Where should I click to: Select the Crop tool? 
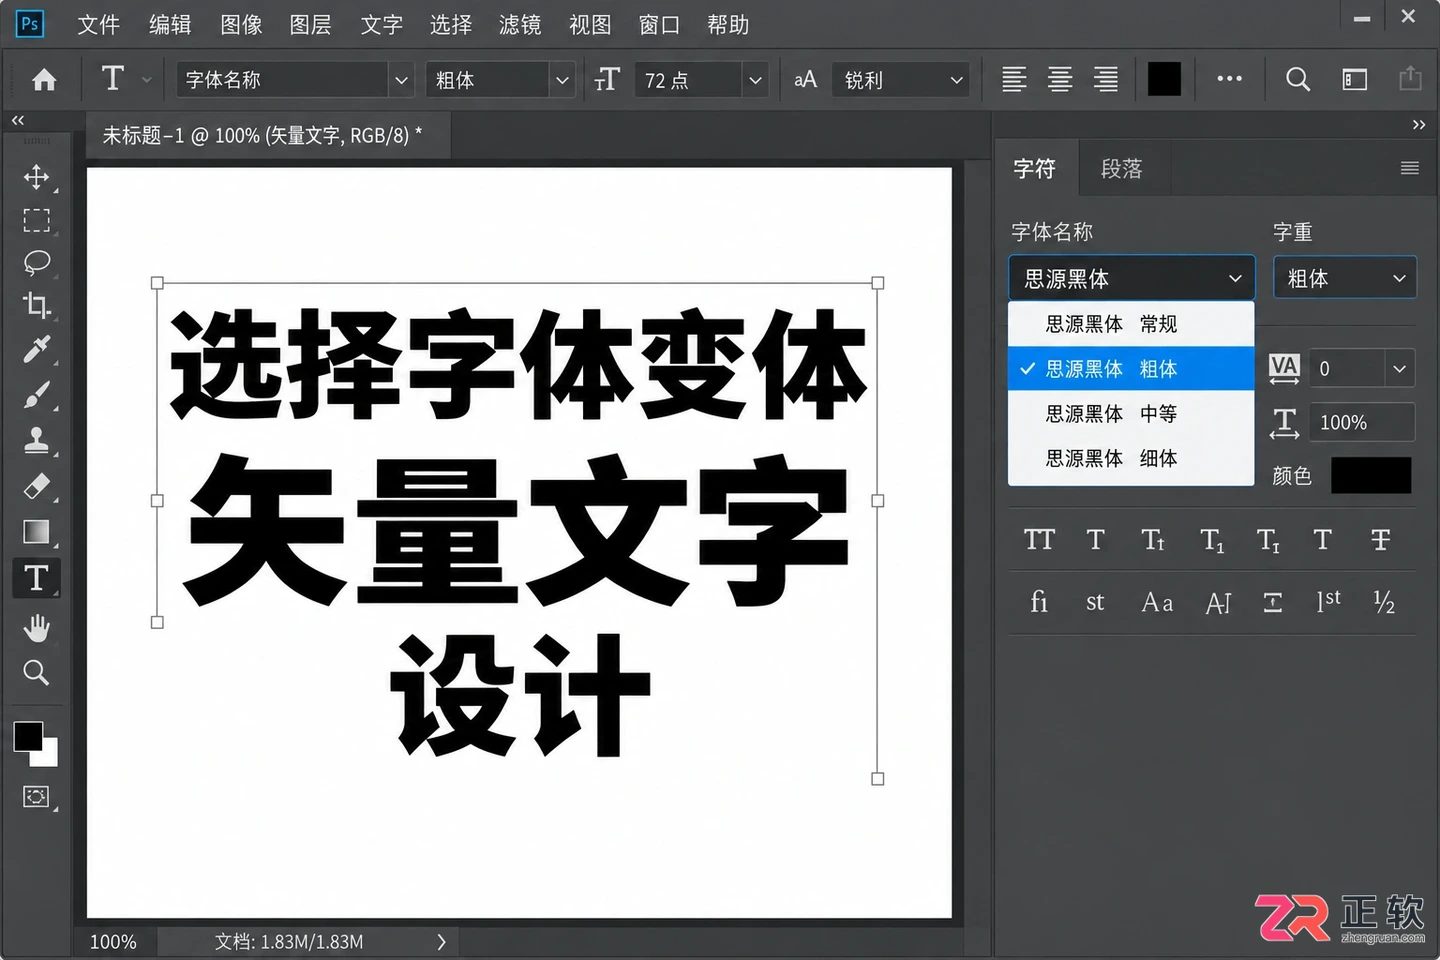[37, 306]
